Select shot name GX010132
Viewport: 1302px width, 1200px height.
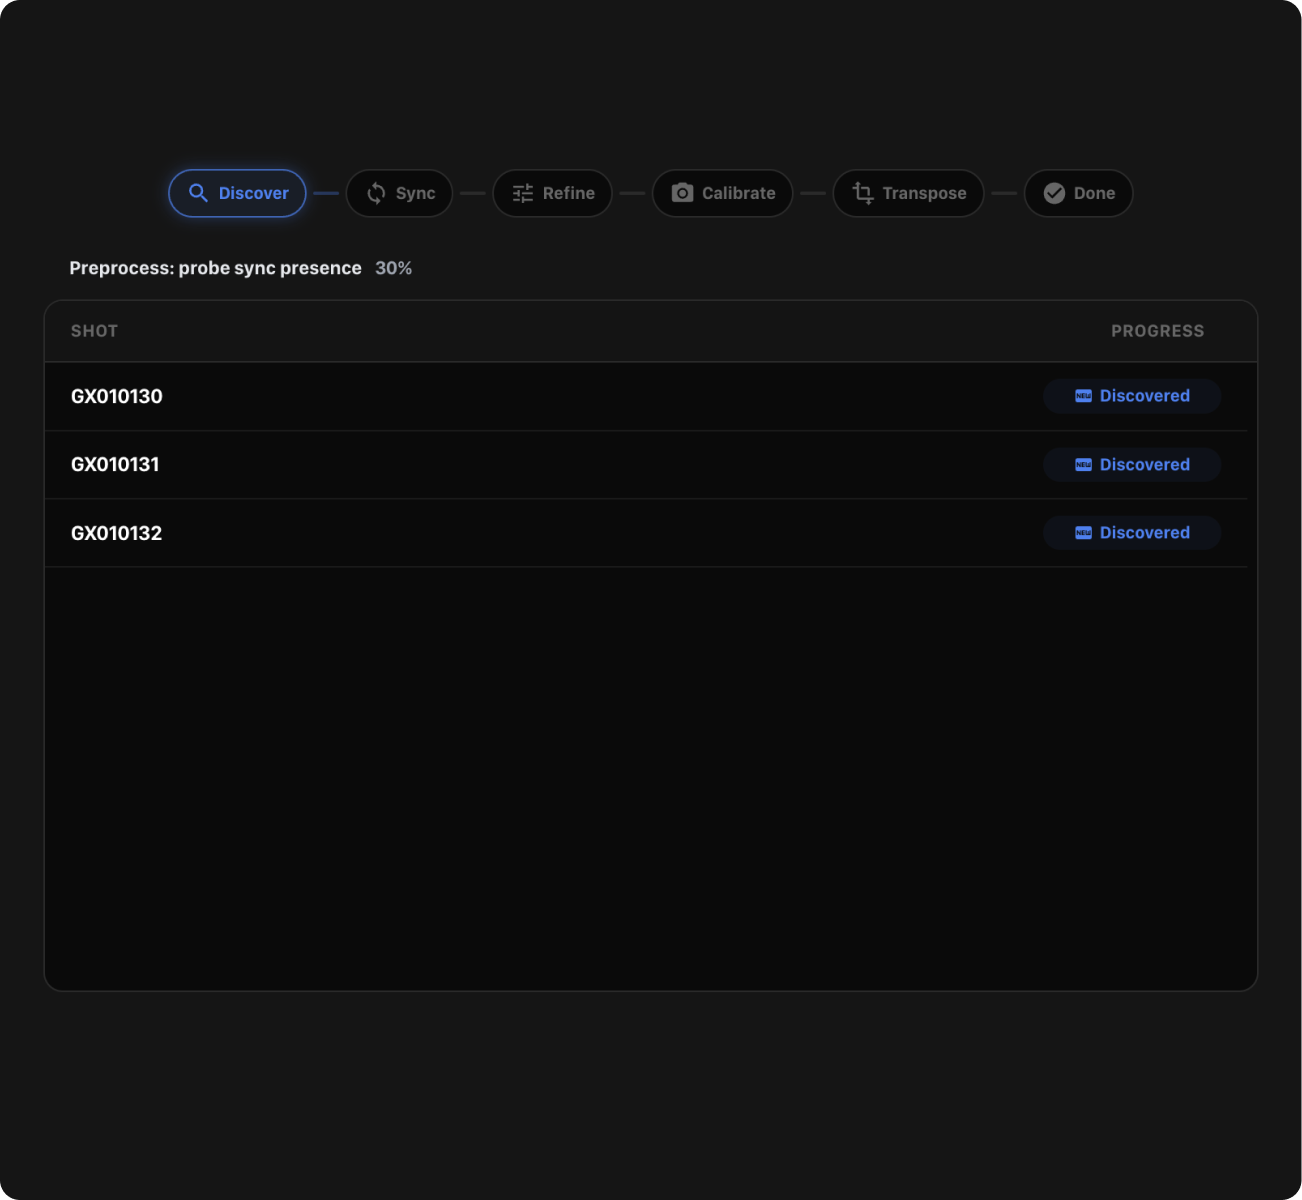pyautogui.click(x=117, y=533)
